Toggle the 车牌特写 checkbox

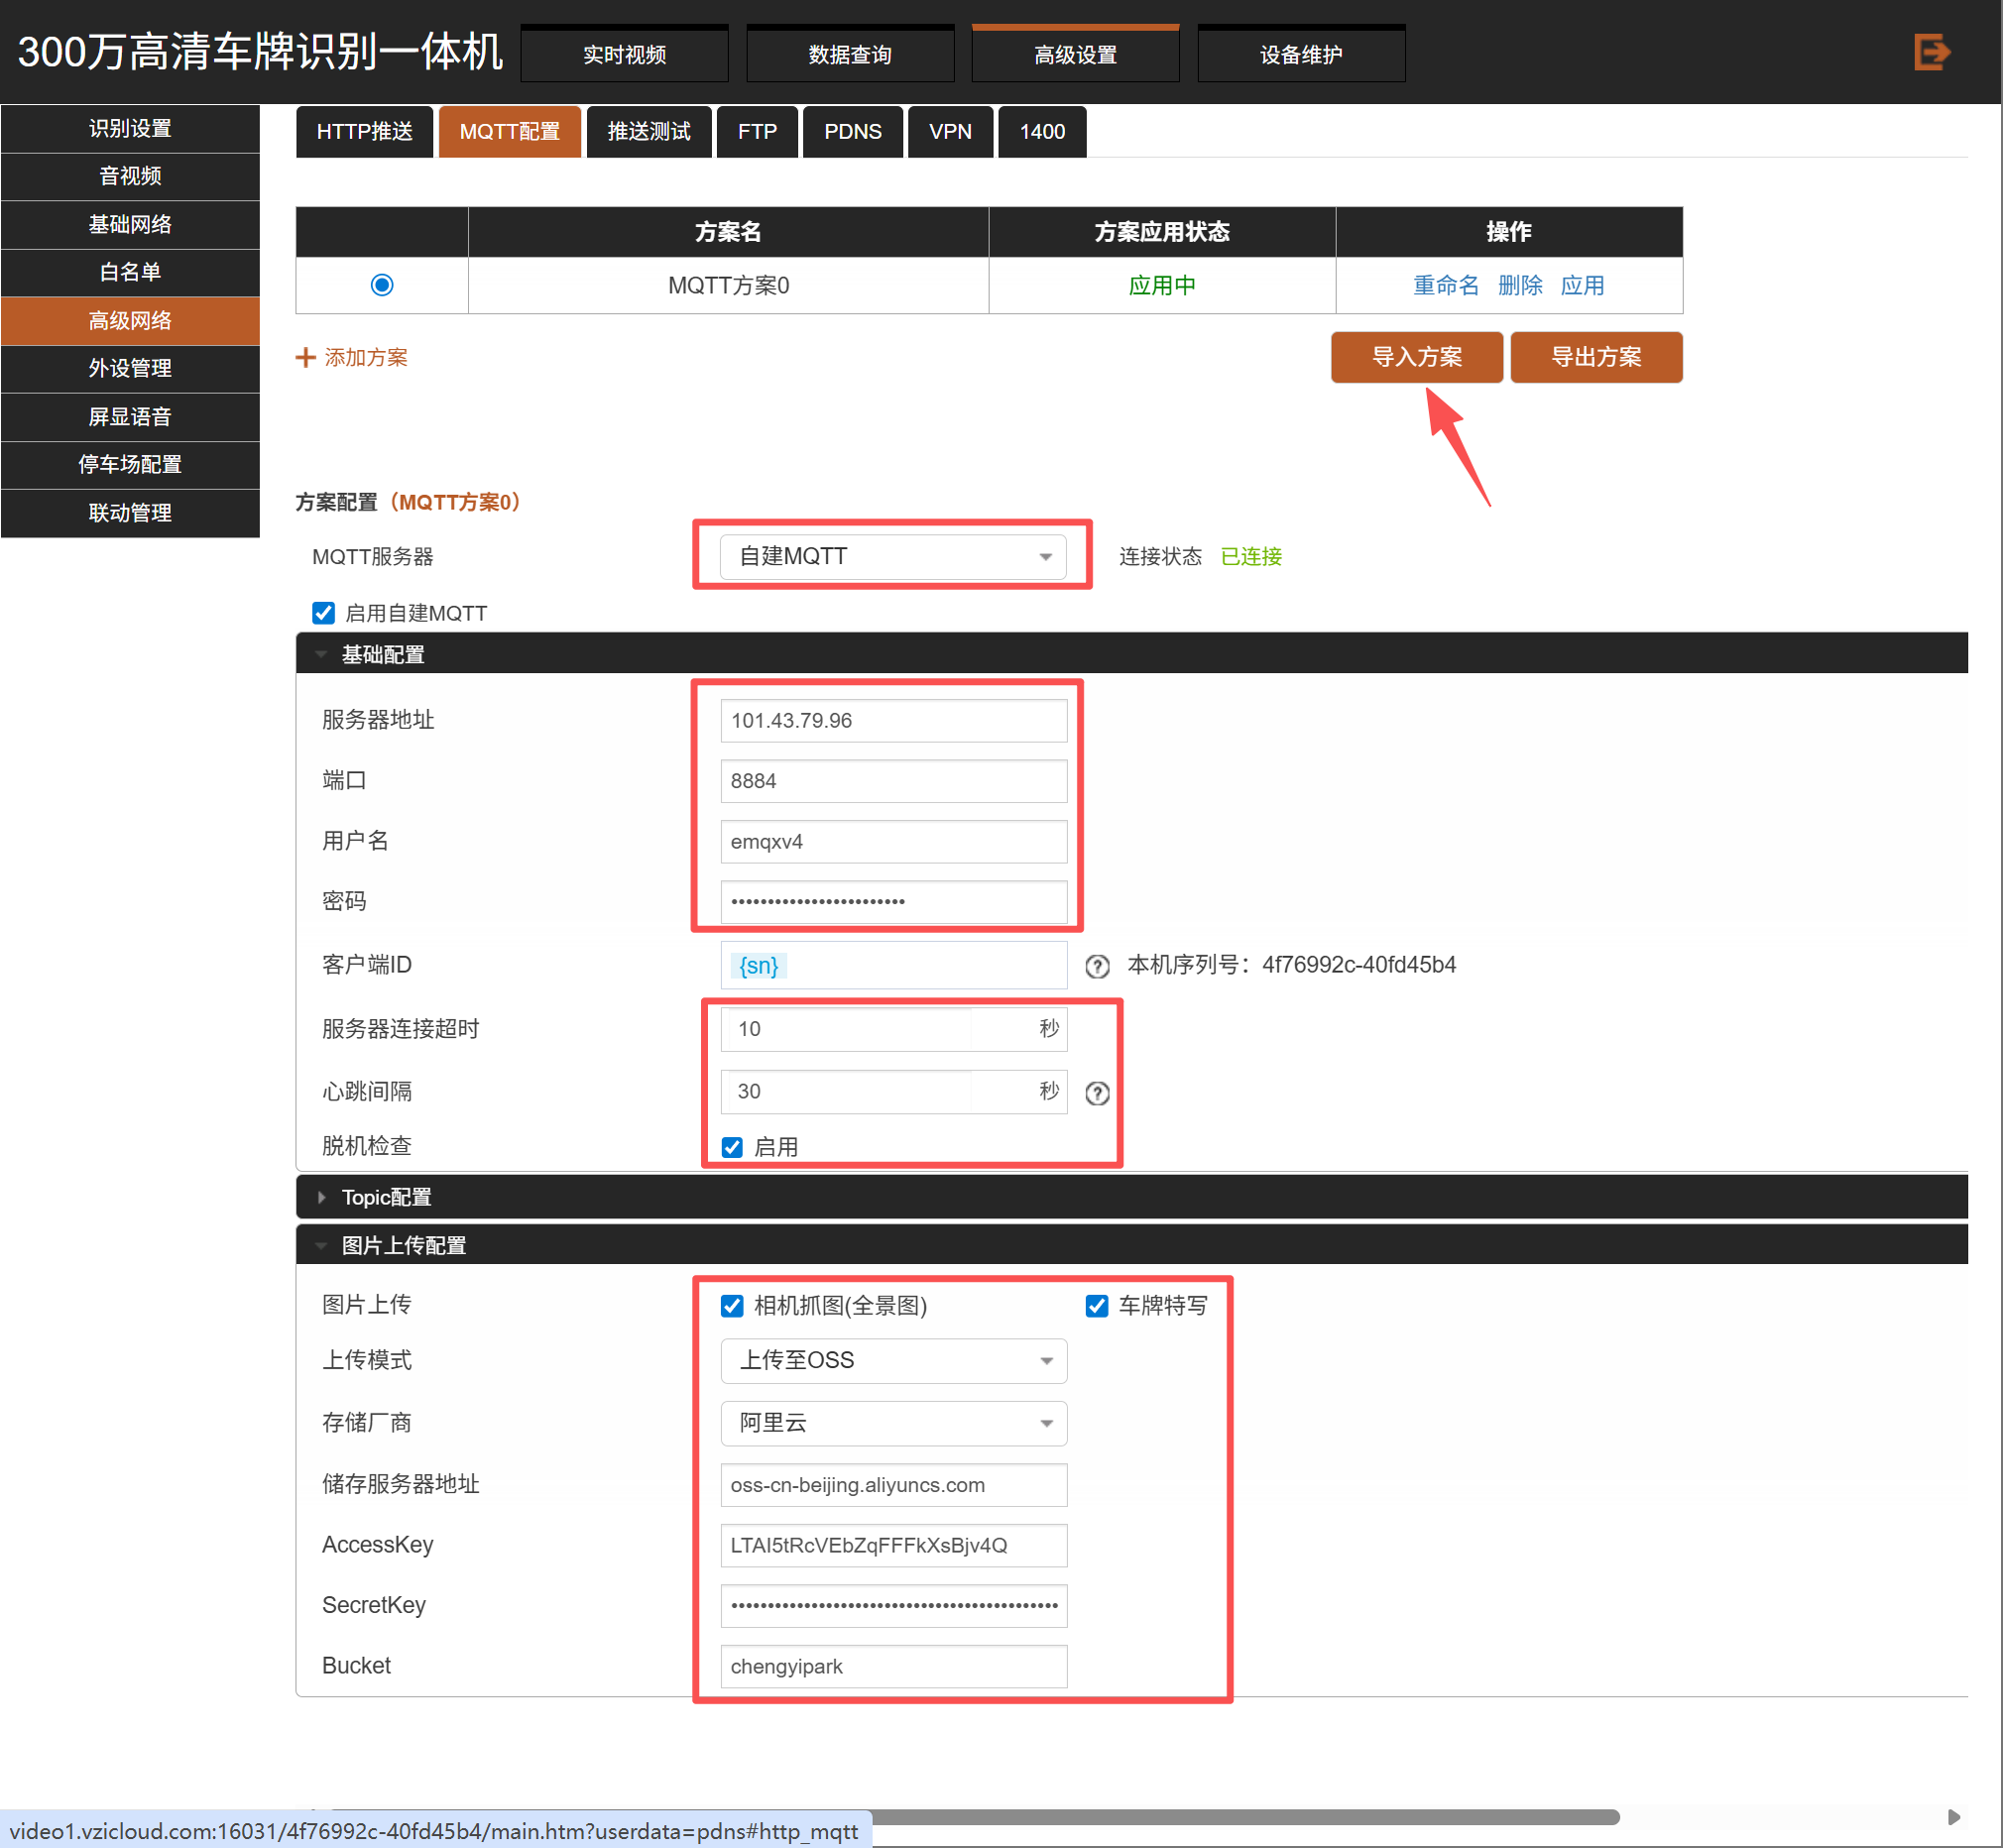click(1097, 1305)
